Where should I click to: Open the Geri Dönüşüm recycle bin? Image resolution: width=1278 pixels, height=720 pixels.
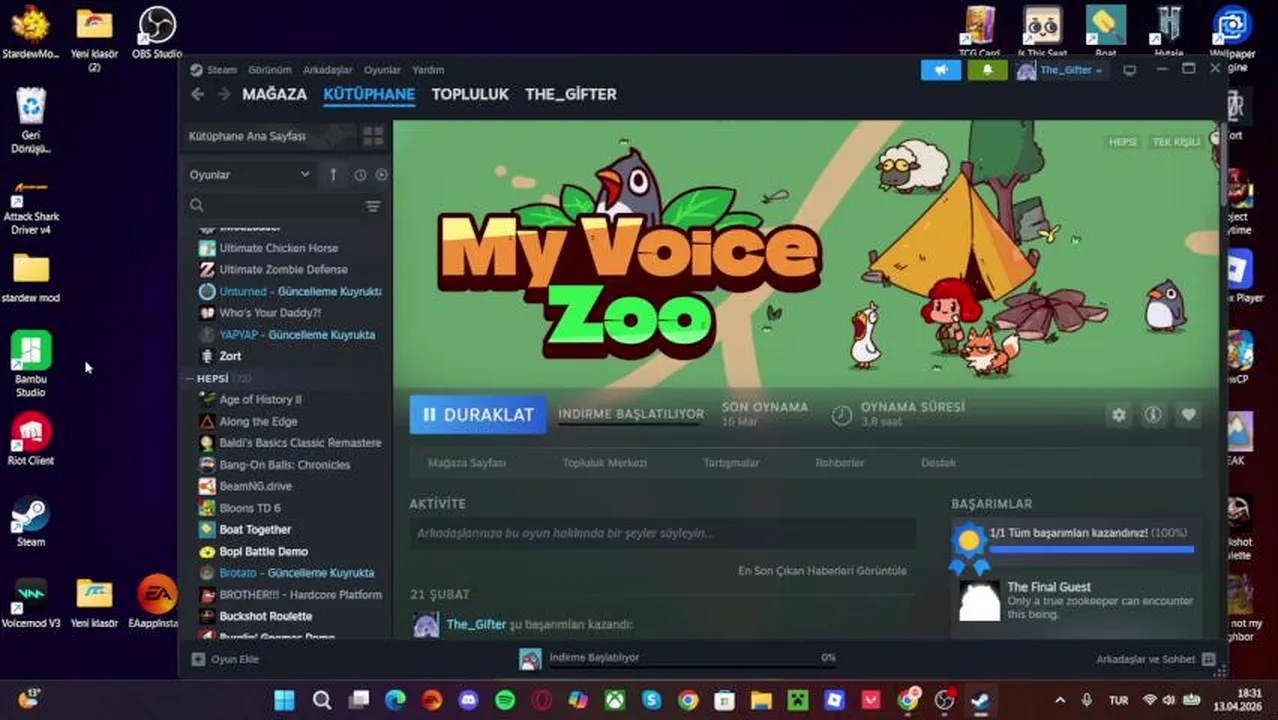(x=31, y=121)
